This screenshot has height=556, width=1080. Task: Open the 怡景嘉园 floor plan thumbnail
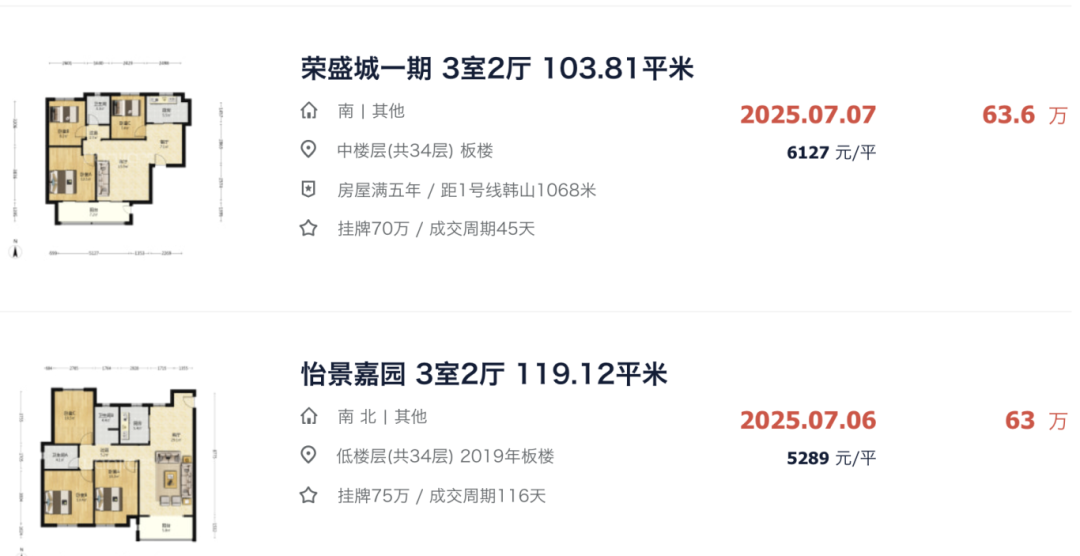tap(118, 458)
